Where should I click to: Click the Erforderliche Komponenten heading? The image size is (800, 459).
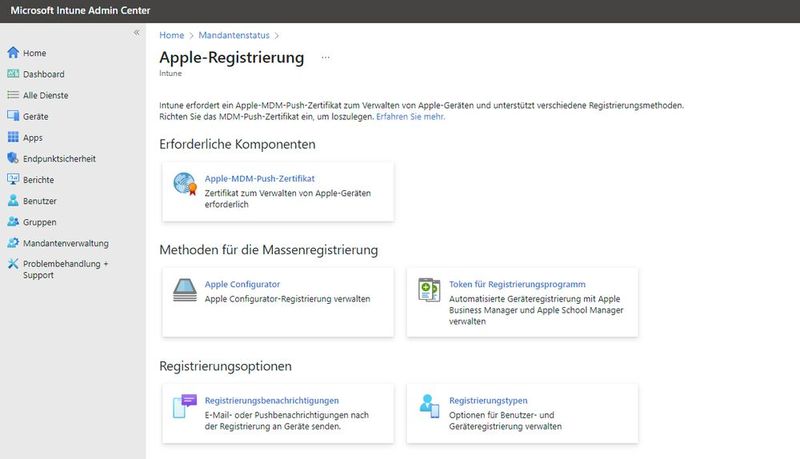(237, 144)
